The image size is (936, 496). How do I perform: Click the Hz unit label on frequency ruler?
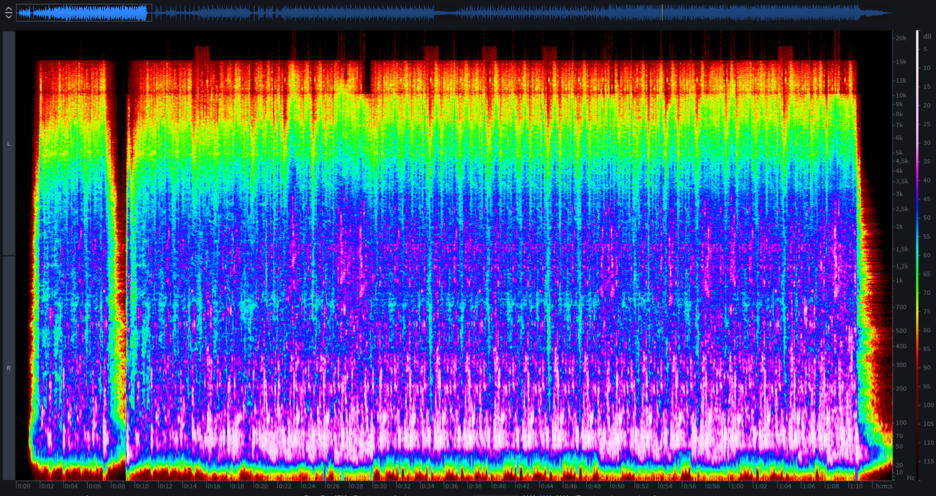[x=910, y=479]
